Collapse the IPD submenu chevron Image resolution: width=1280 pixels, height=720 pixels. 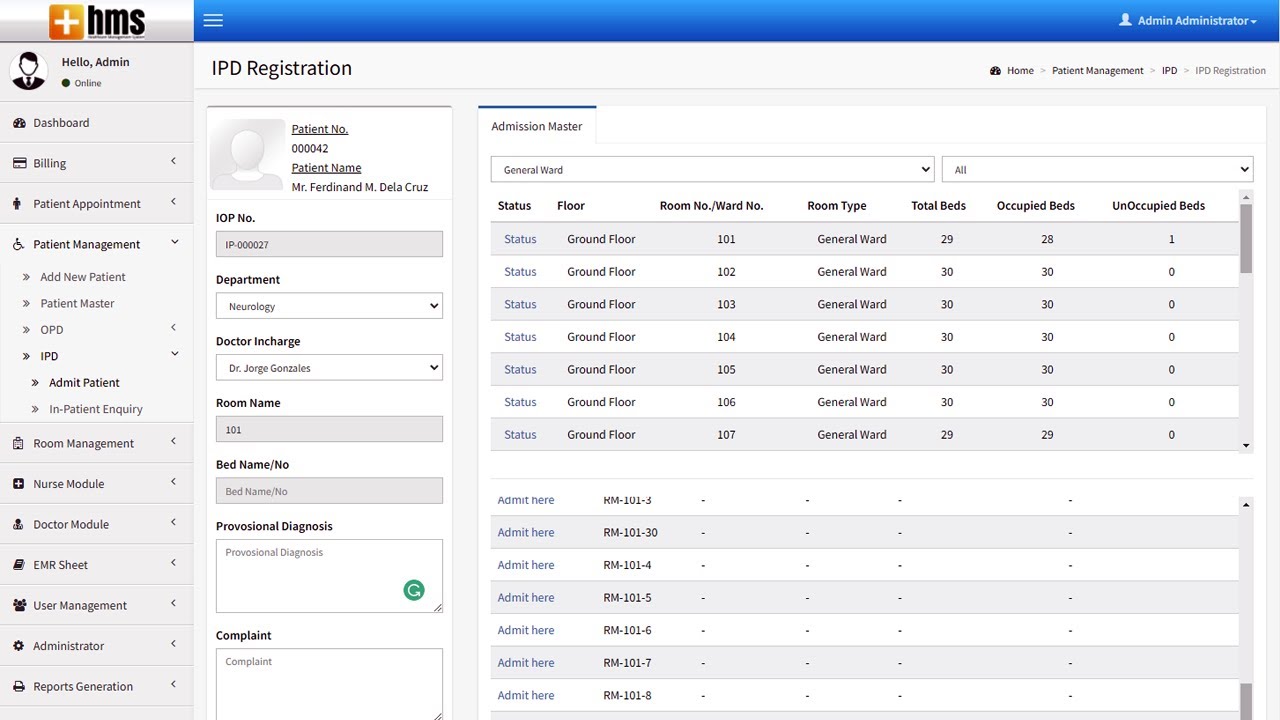point(174,354)
